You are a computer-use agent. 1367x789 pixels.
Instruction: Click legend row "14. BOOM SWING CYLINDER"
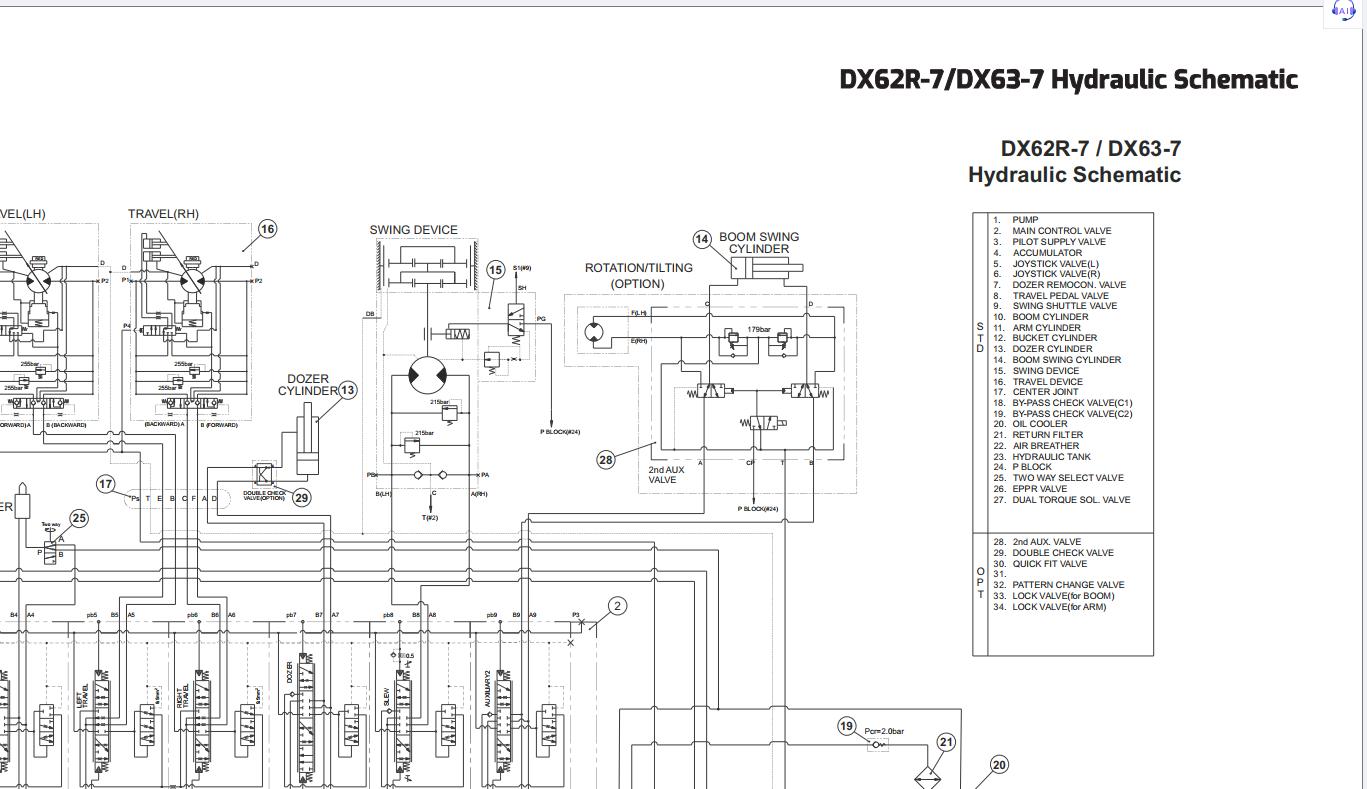[1056, 360]
